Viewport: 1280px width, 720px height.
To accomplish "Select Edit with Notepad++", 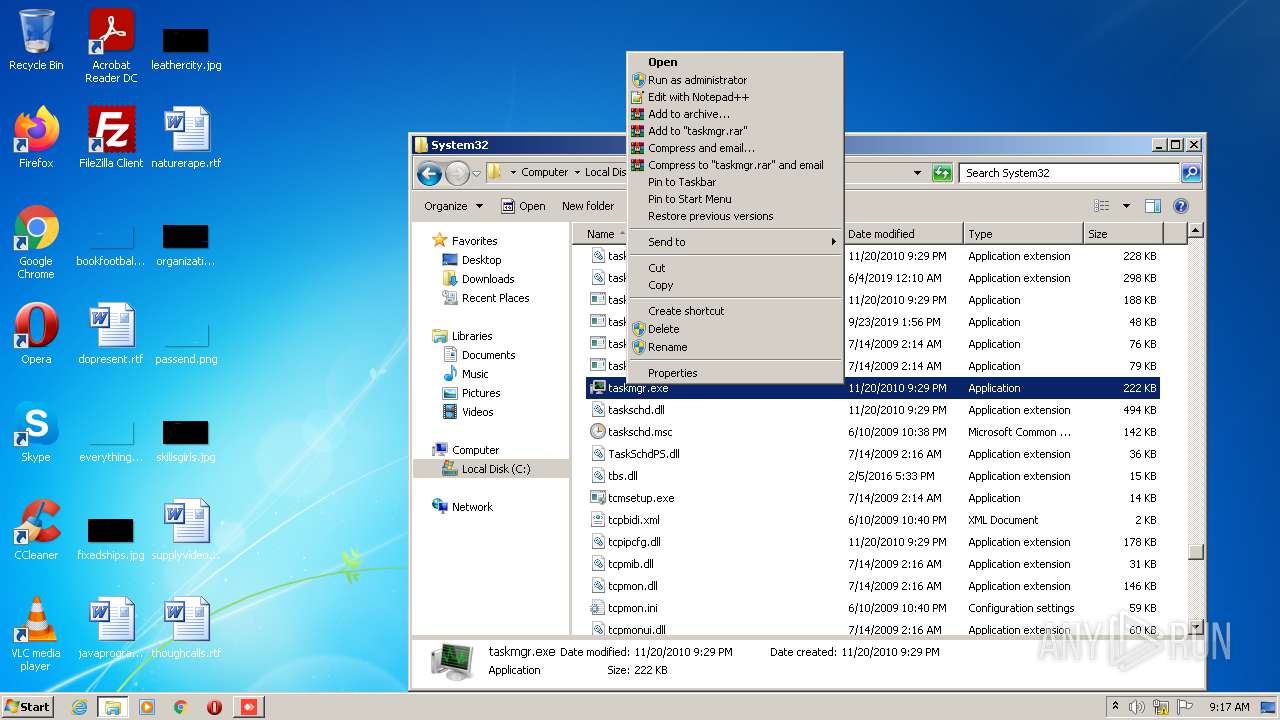I will point(735,97).
